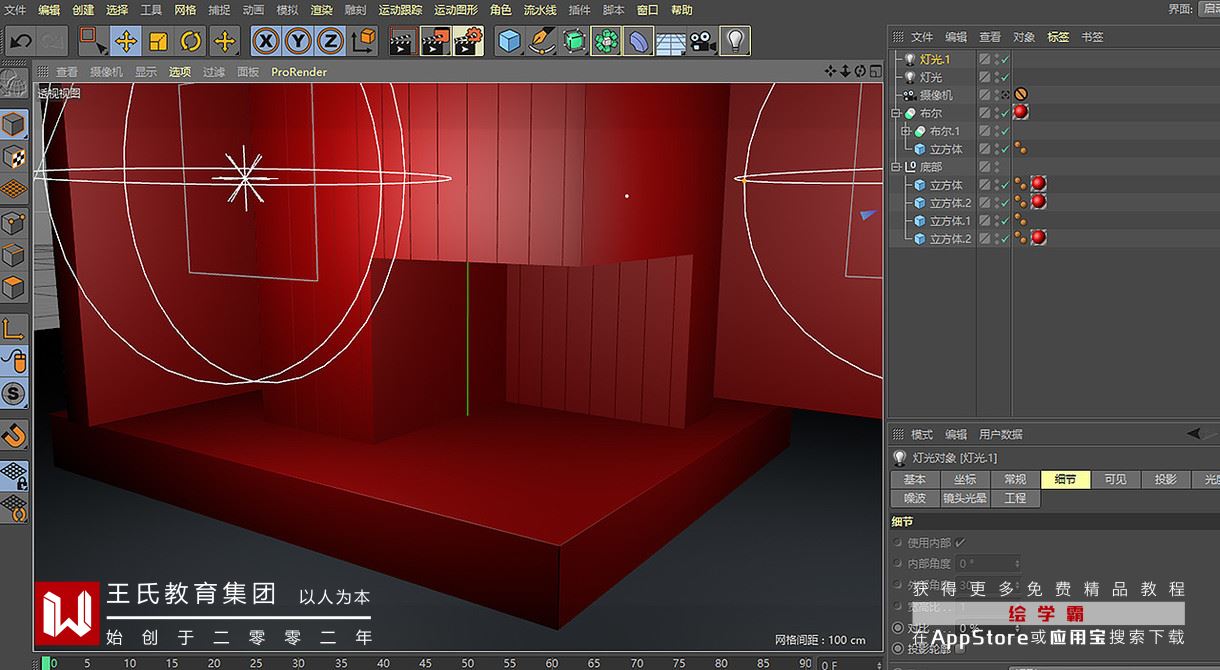Toggle the X axis lock
This screenshot has width=1220, height=670.
265,41
